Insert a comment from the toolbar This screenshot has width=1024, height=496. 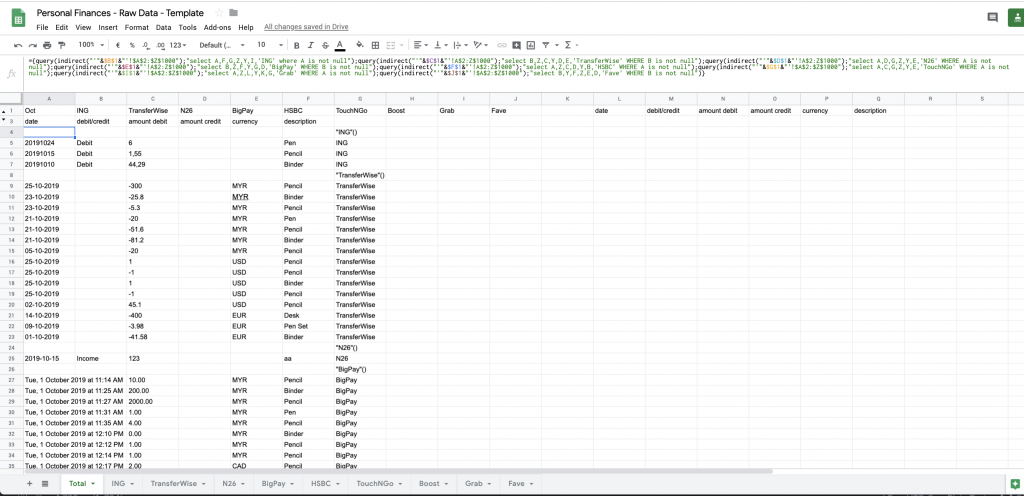(516, 45)
